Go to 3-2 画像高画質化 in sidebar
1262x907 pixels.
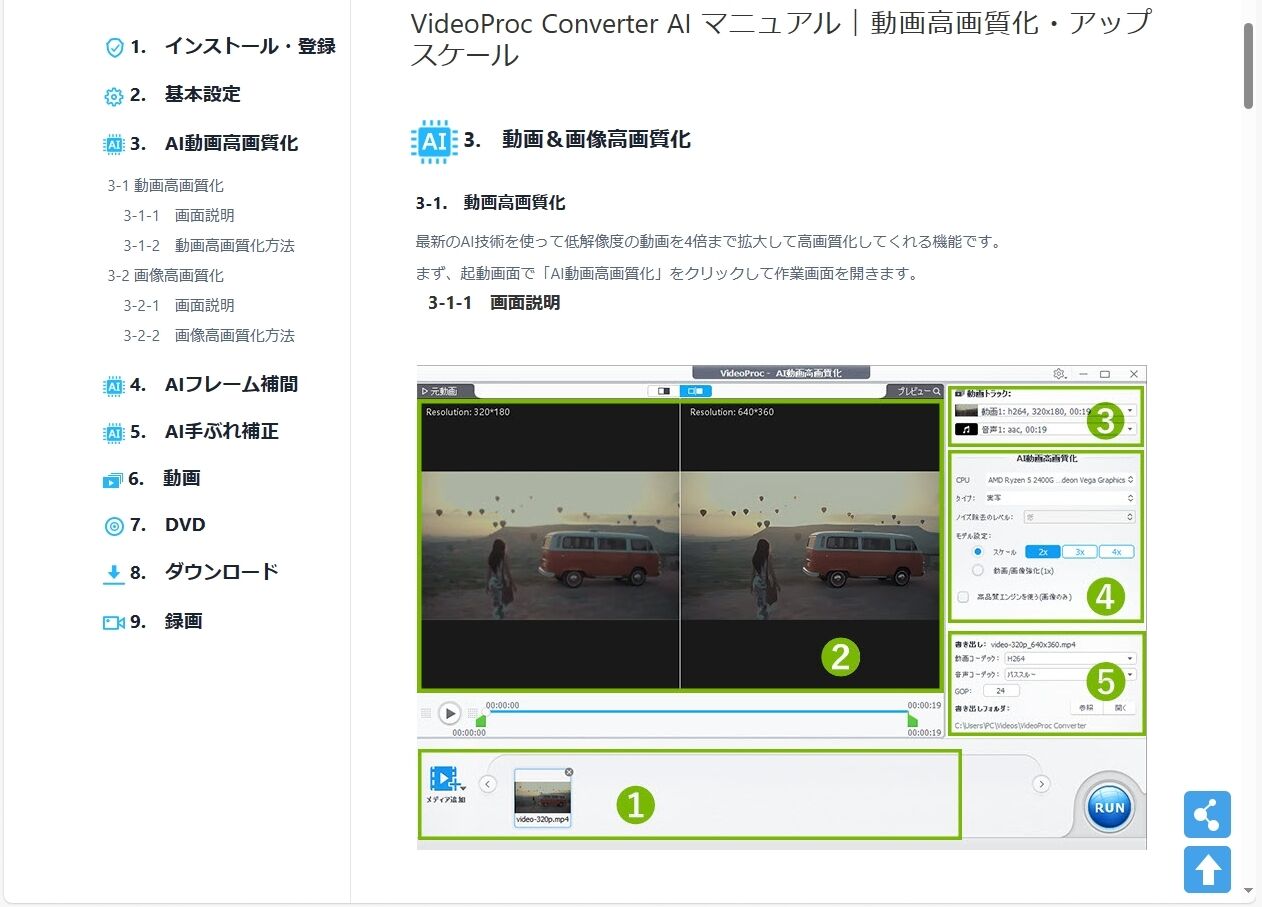point(166,275)
